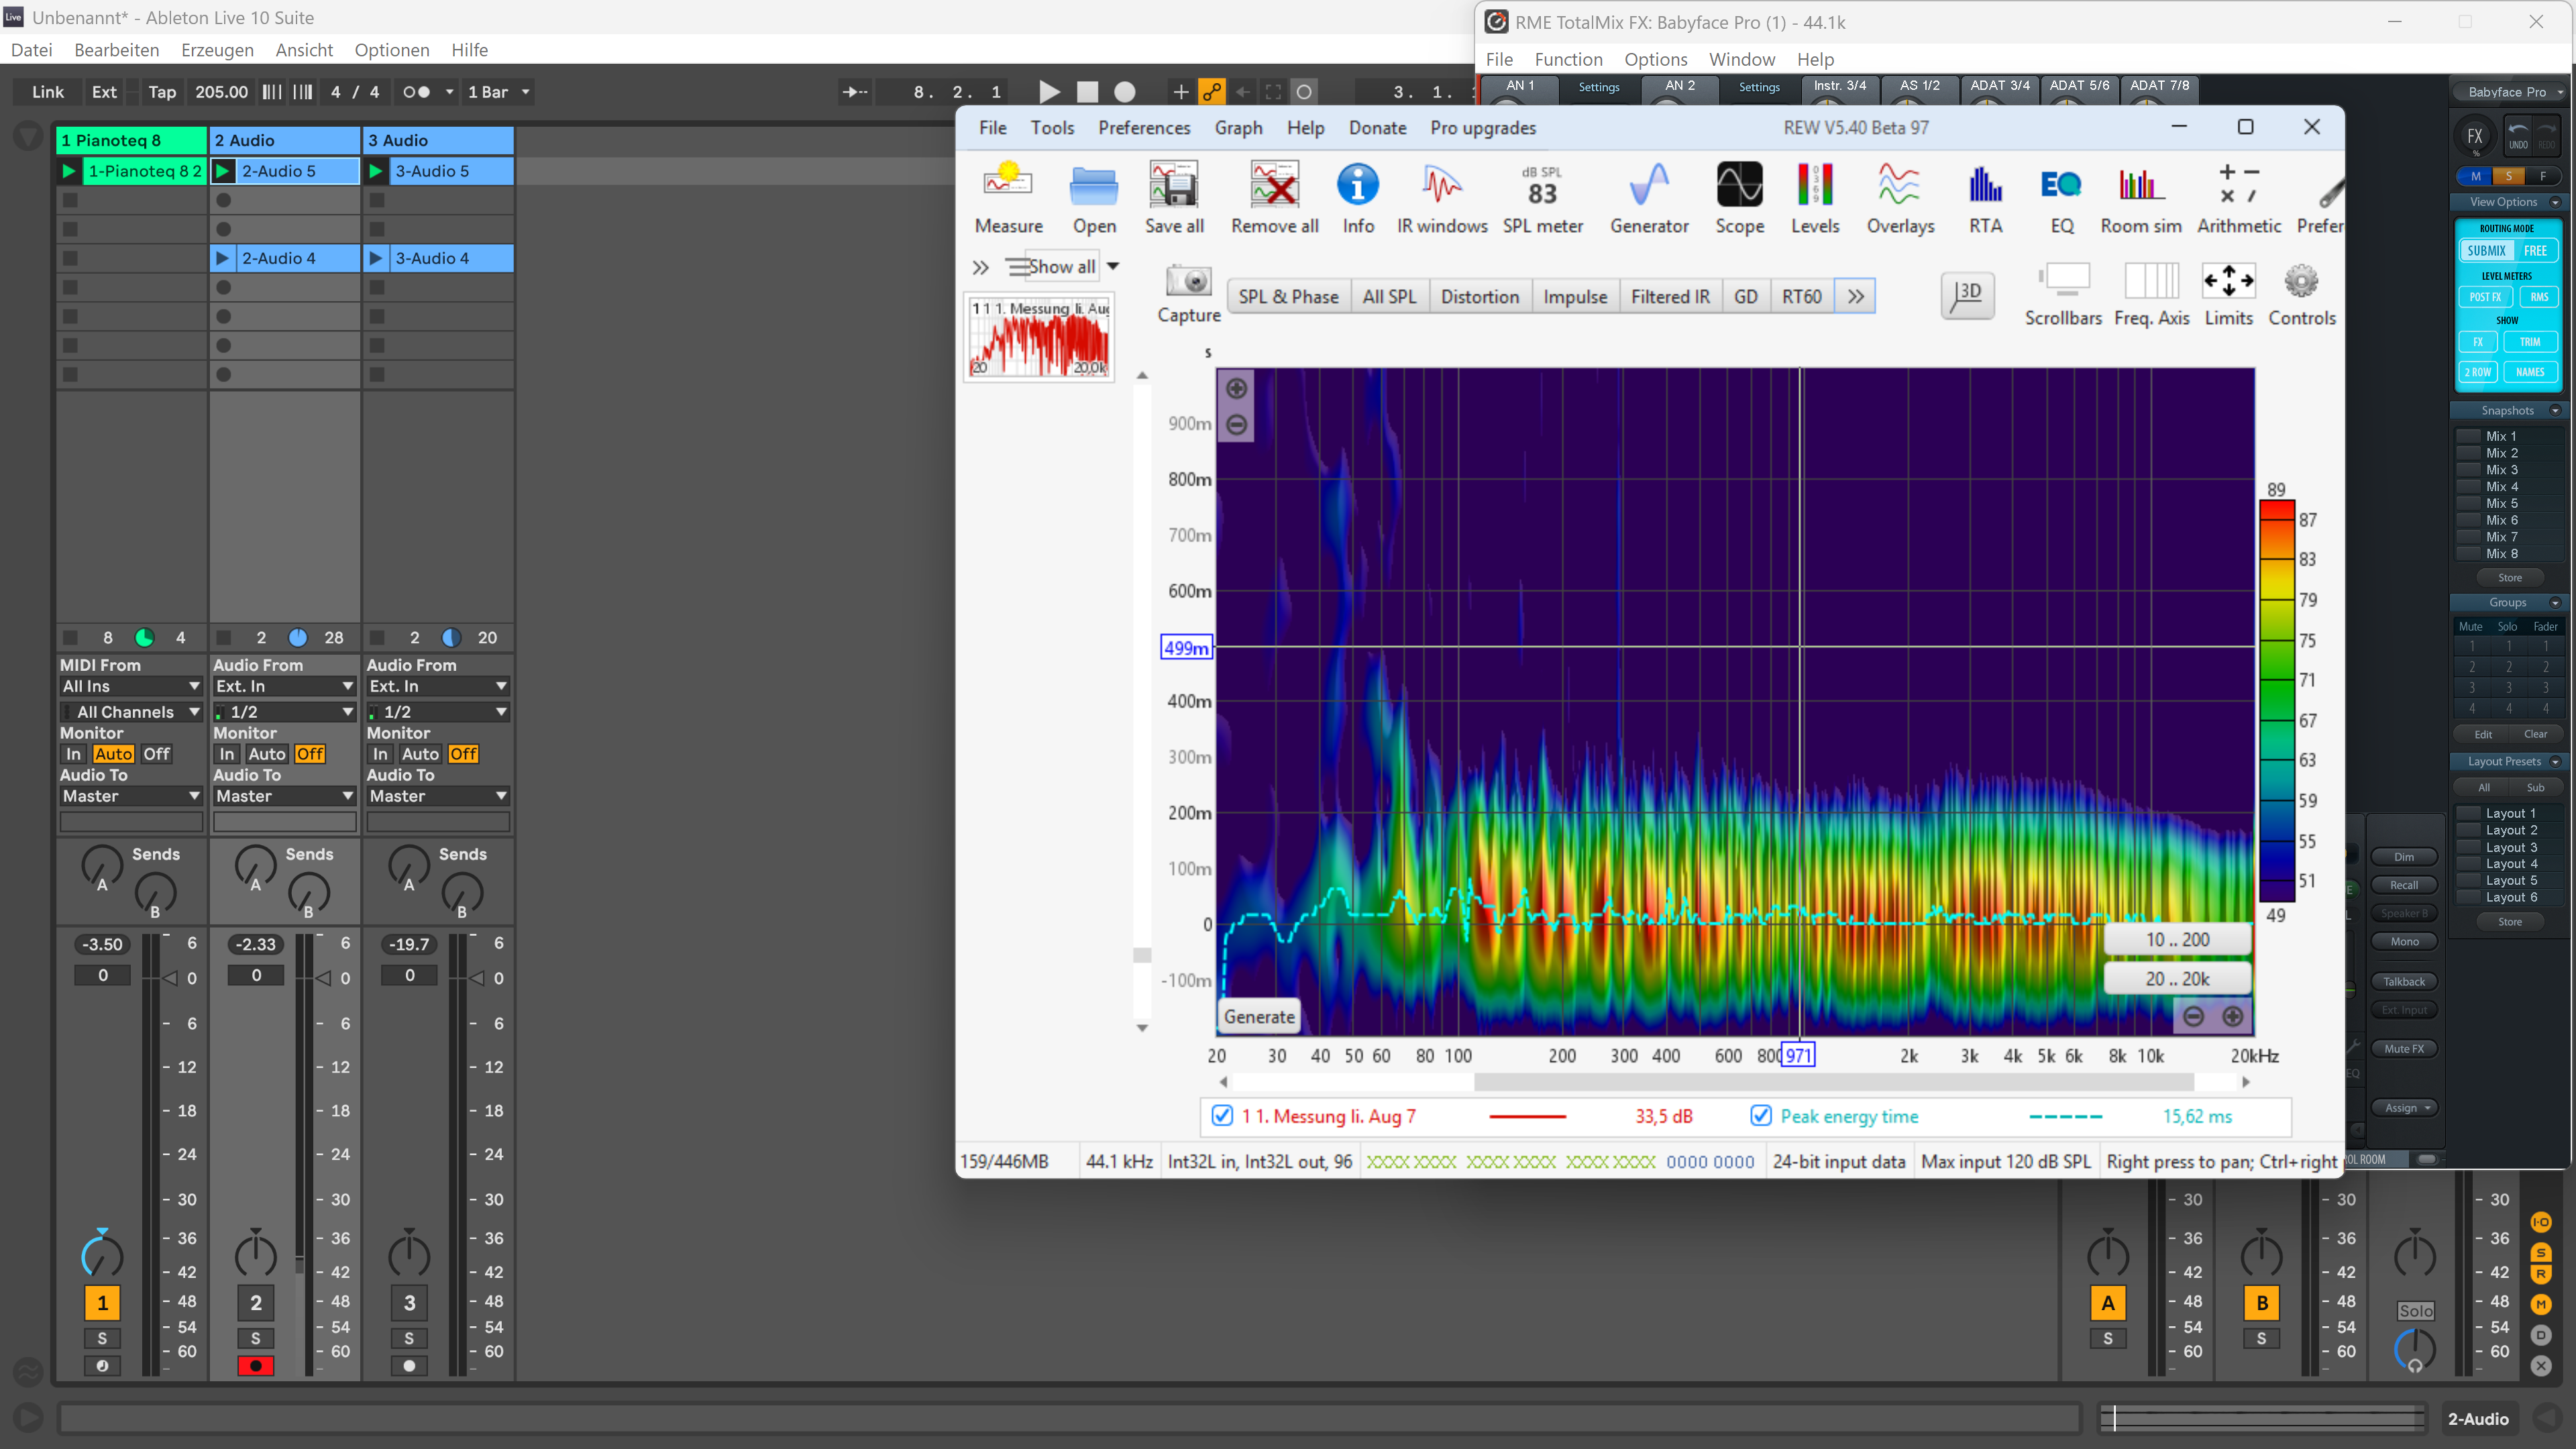The image size is (2576, 1449).
Task: Adjust track 1 Send A knob
Action: click(x=101, y=865)
